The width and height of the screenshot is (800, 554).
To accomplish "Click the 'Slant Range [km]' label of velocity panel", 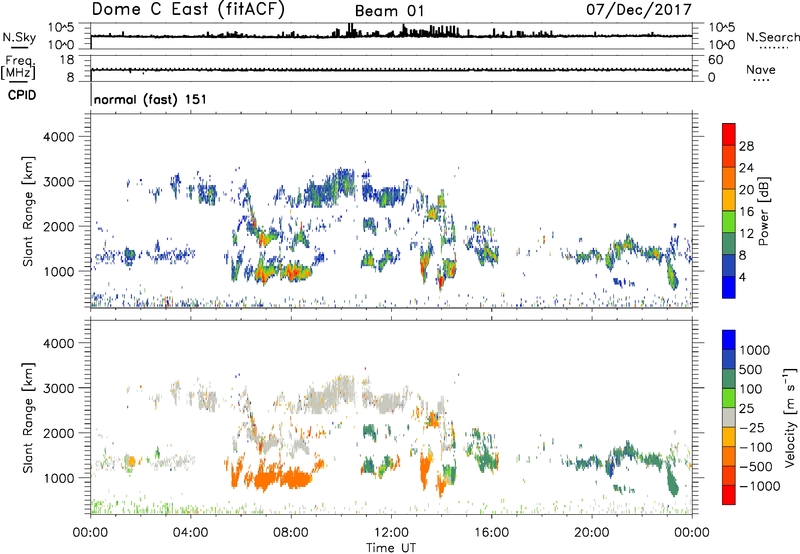I will 28,417.
